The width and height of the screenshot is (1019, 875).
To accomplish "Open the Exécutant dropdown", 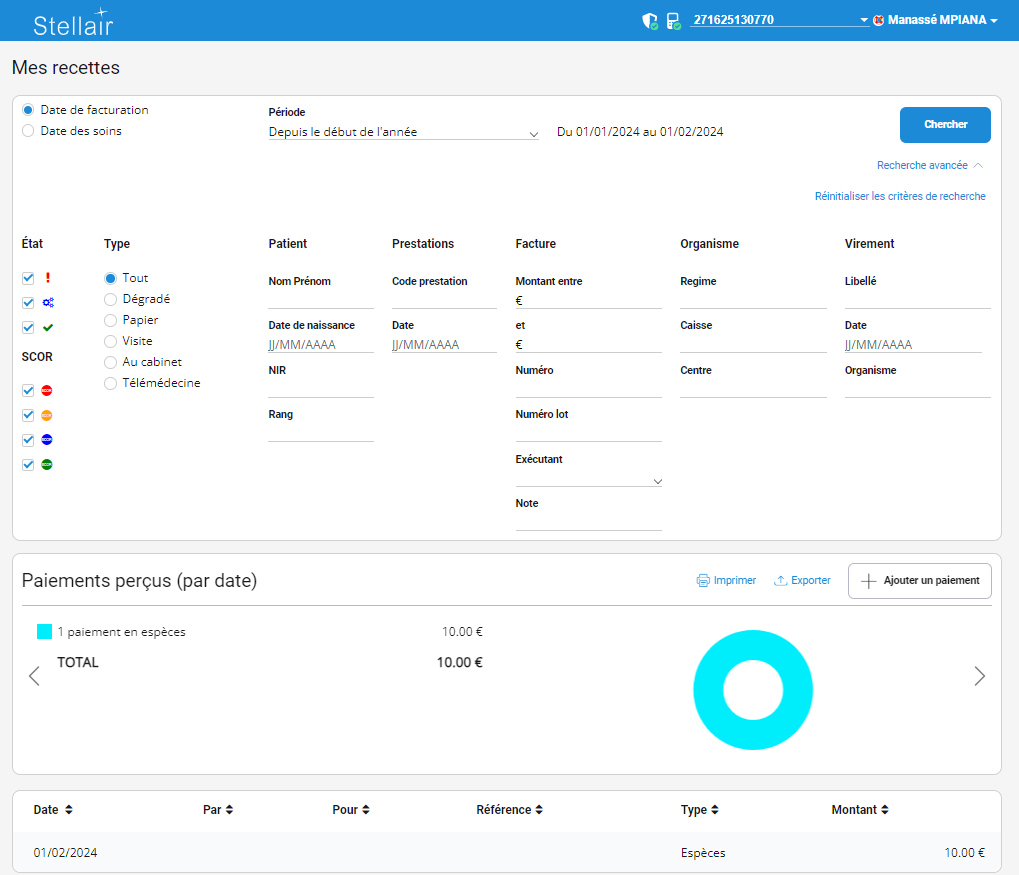I will (588, 481).
